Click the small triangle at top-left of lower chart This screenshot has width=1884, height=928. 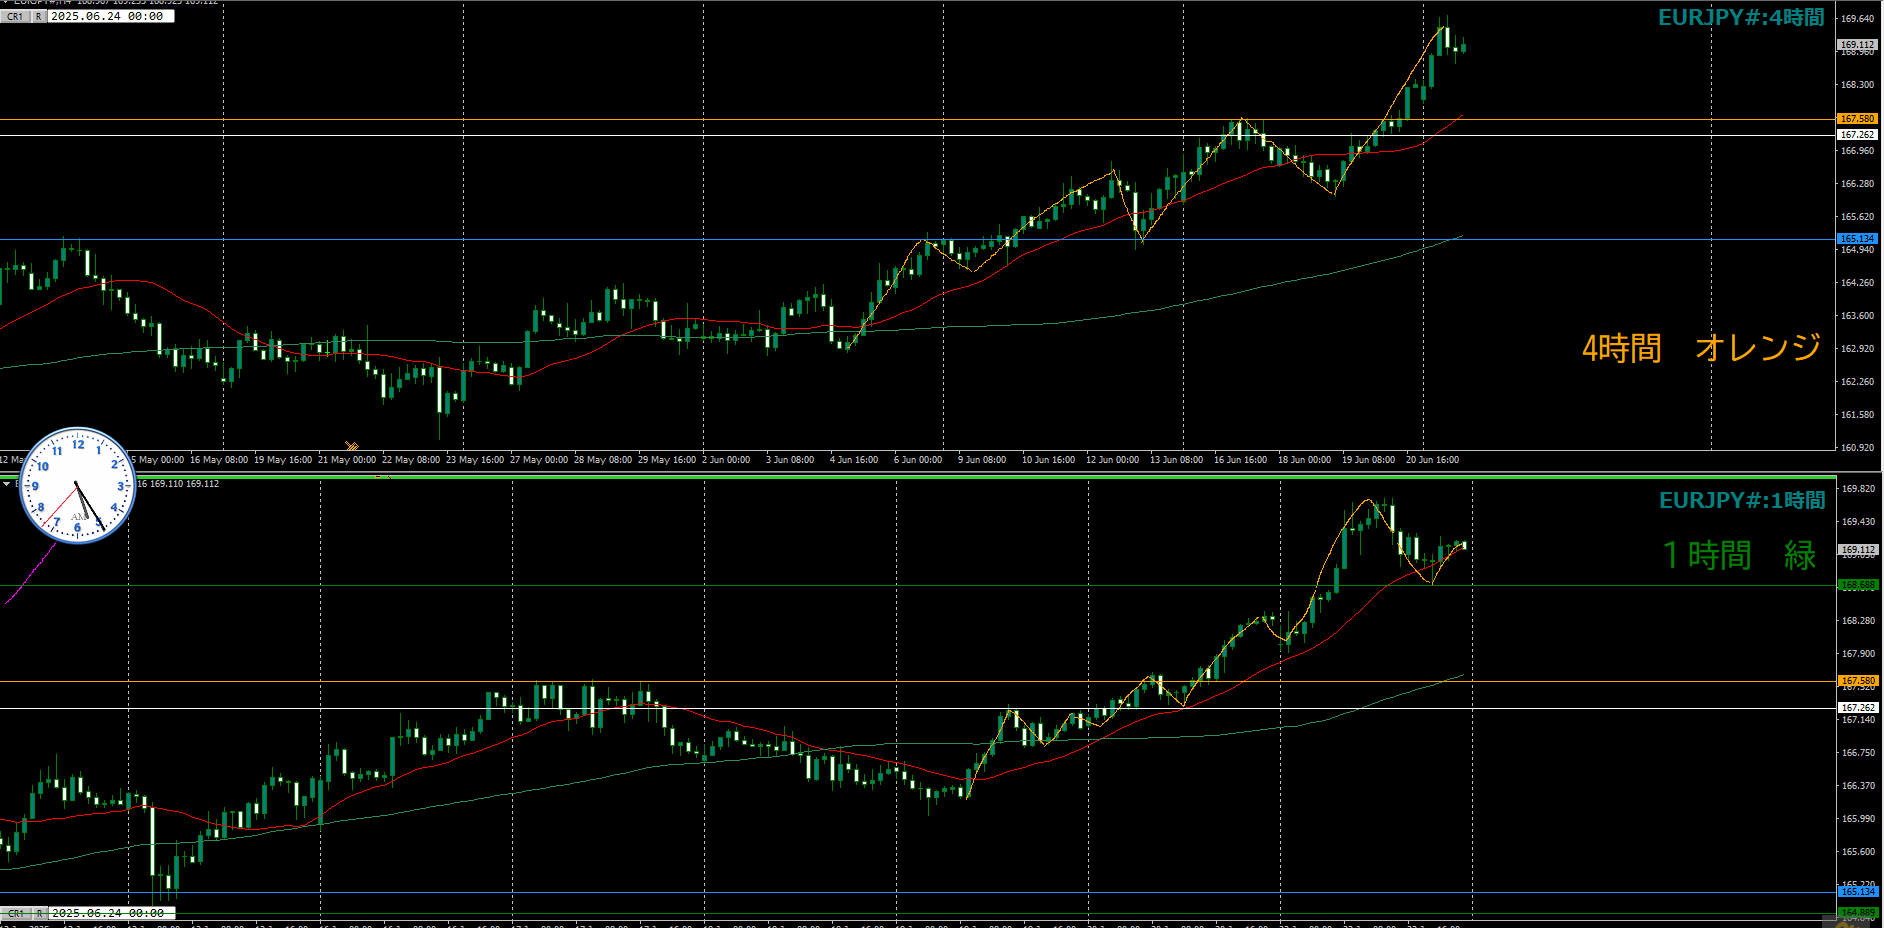pyautogui.click(x=6, y=484)
